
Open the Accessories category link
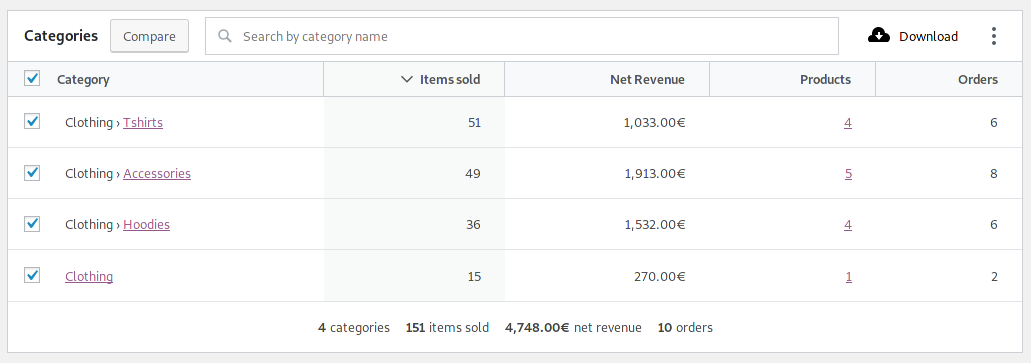click(157, 174)
